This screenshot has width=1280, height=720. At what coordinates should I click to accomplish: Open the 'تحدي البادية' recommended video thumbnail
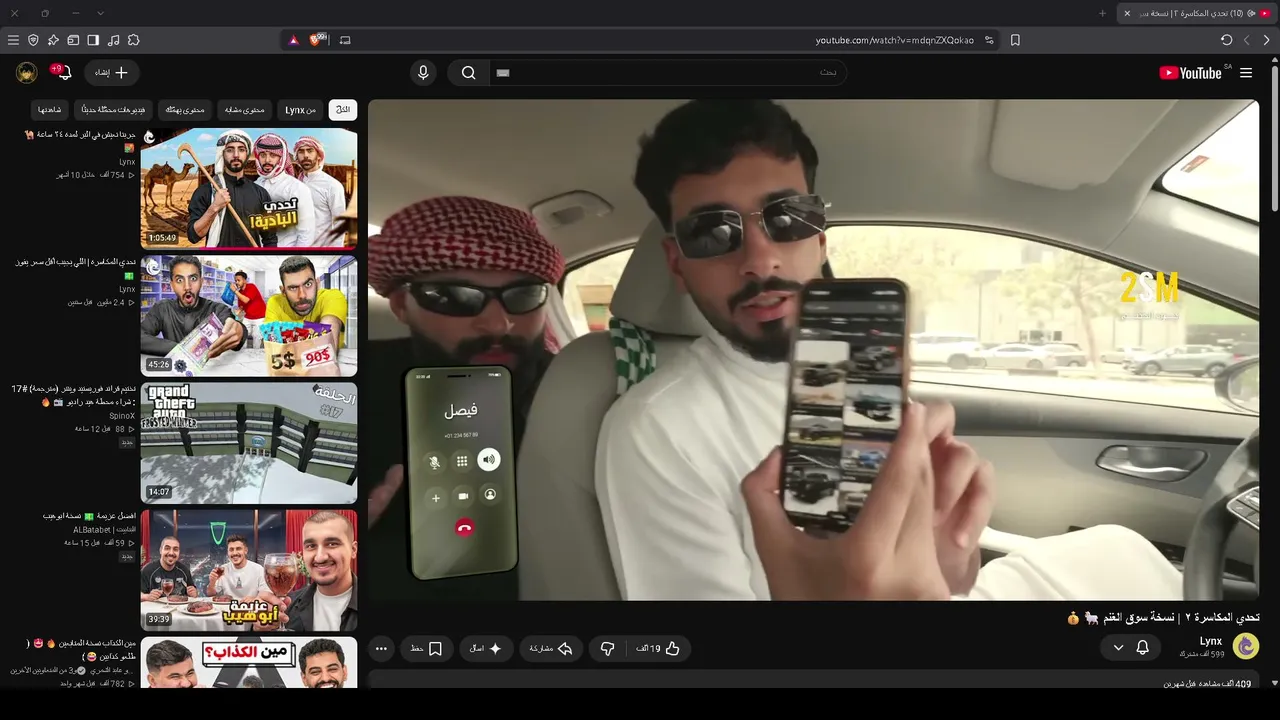[249, 188]
